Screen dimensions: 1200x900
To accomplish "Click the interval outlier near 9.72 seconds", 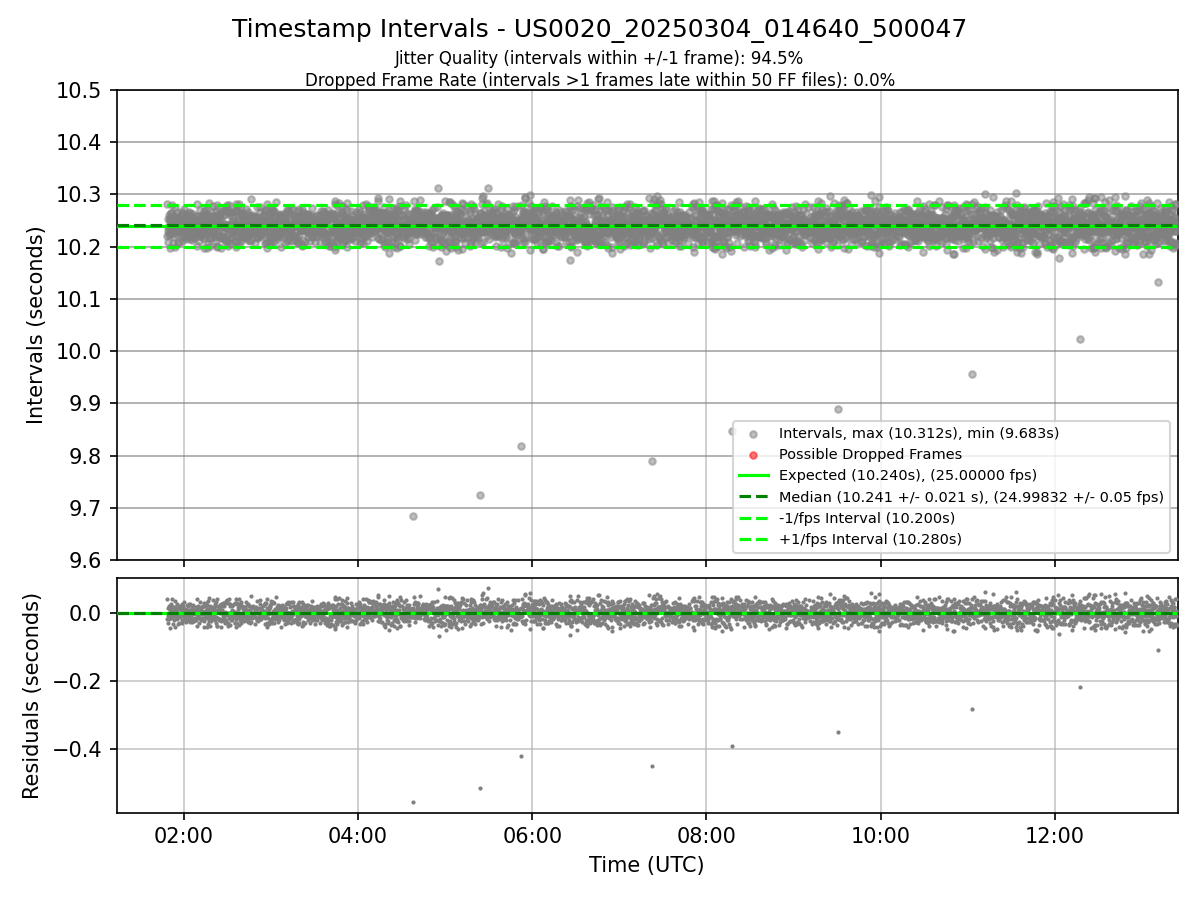I will click(x=480, y=495).
